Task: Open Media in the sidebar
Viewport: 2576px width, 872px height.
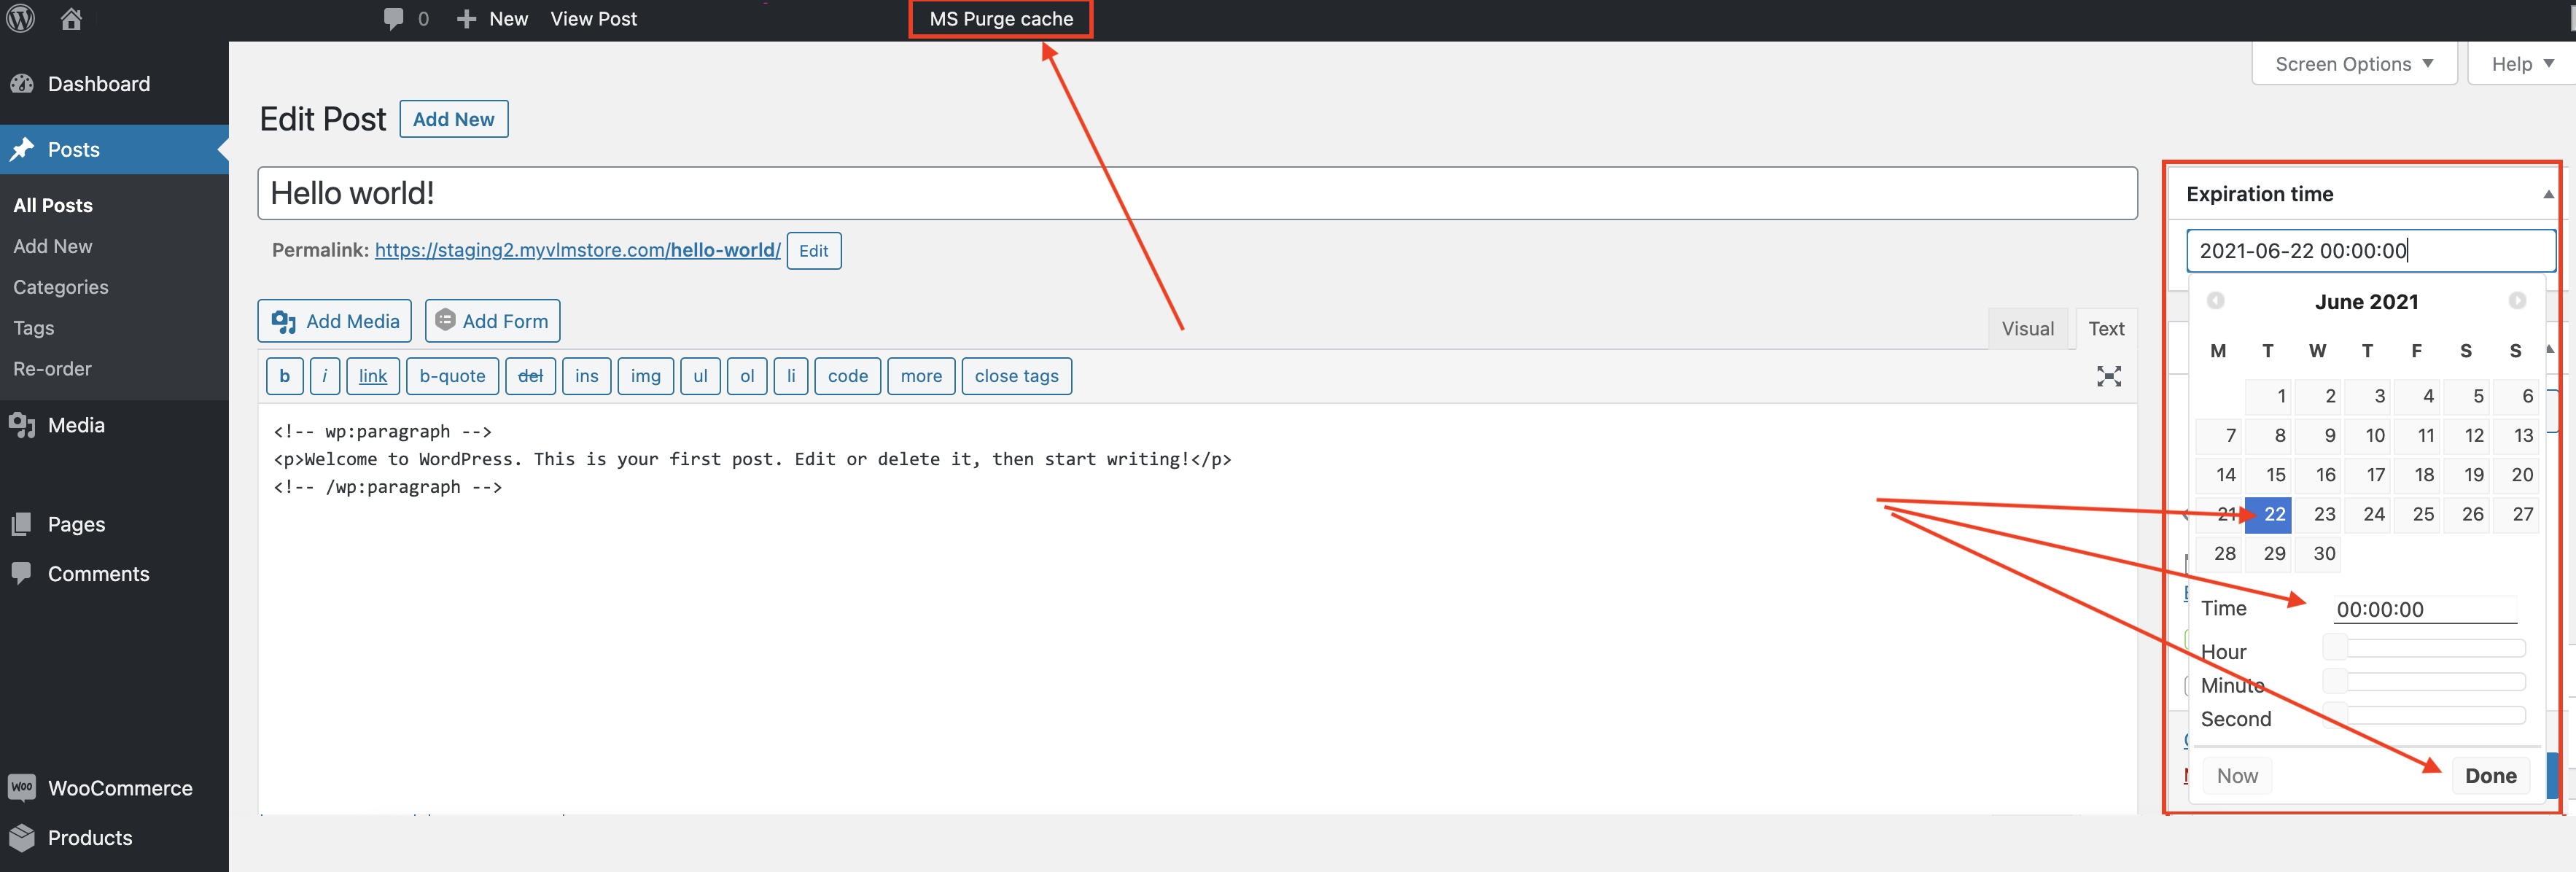Action: point(76,425)
